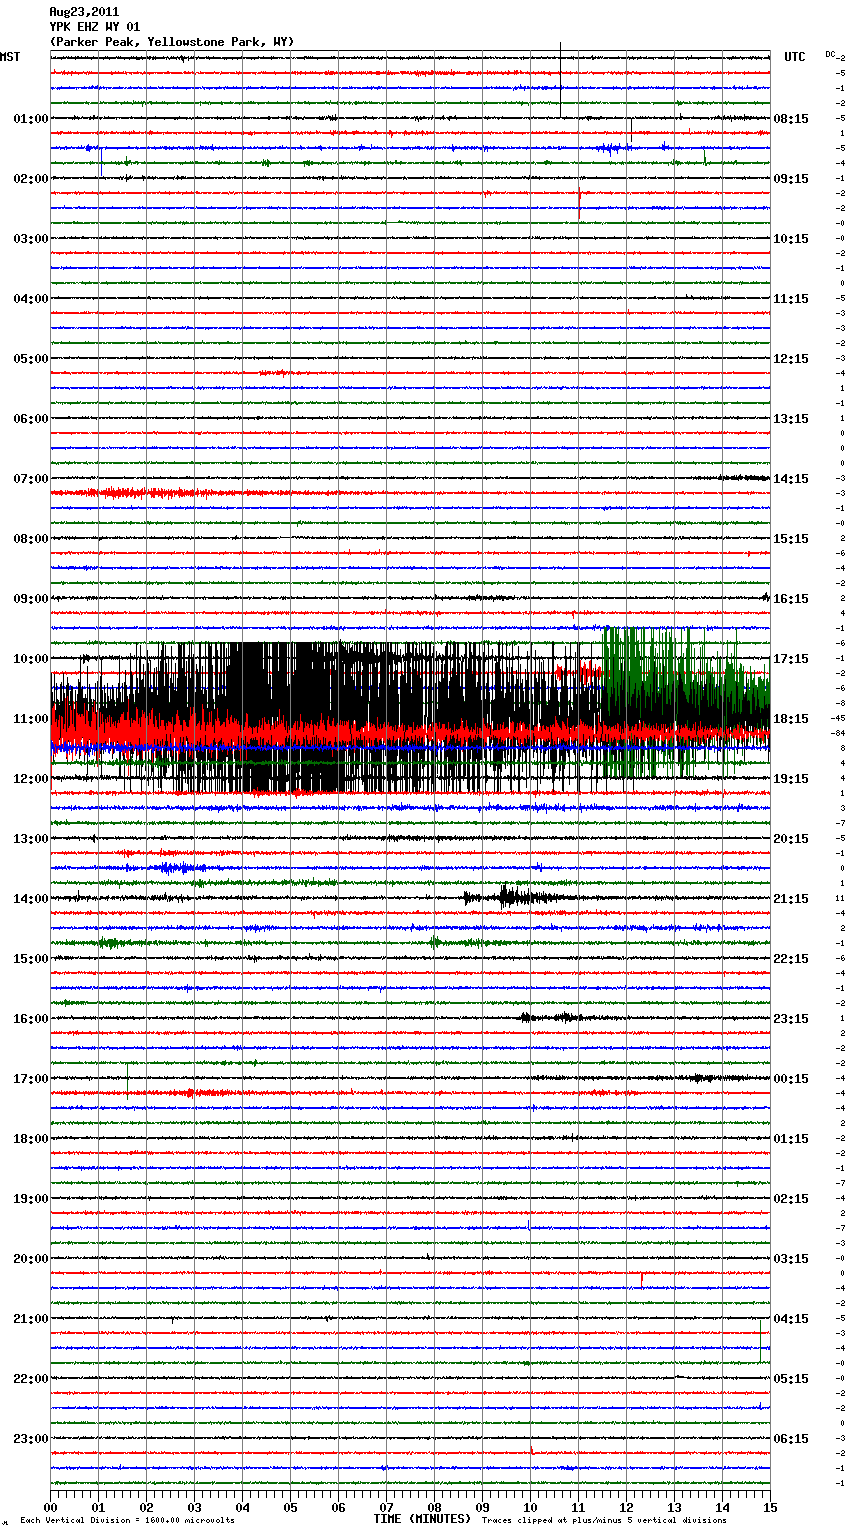Select the 08:00 MST hour label
This screenshot has width=850, height=1534.
pyautogui.click(x=31, y=539)
